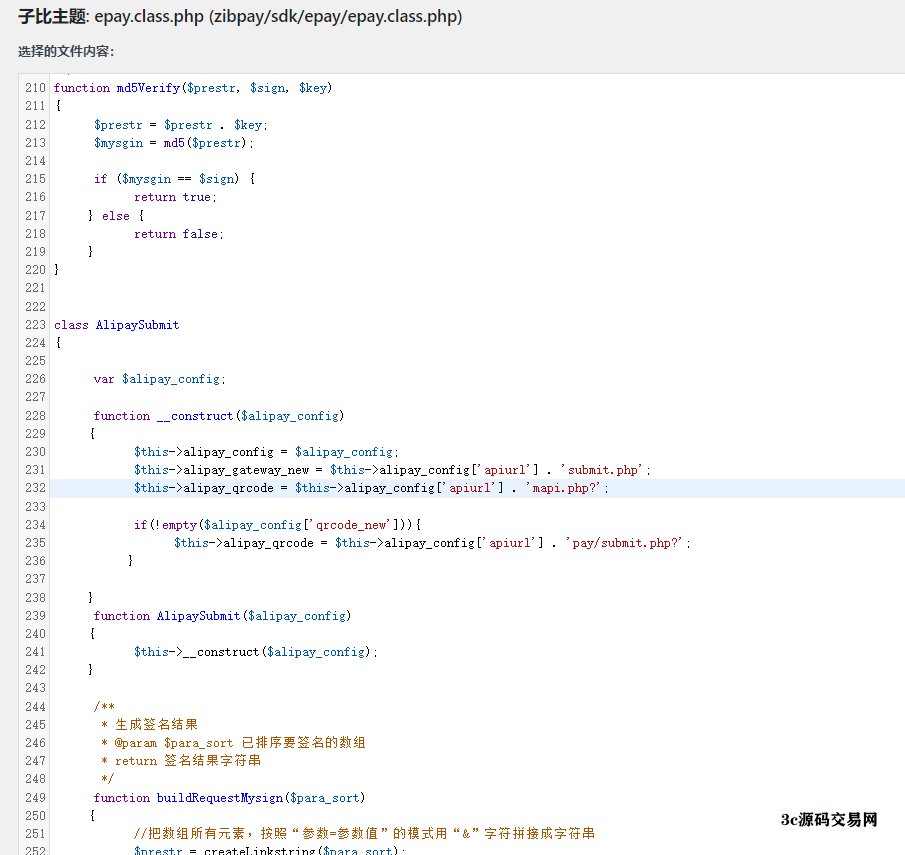Click the heading 'epay.class.php (zibpay/sdk/epay/epay.class.php)'
This screenshot has height=855, width=905.
pyautogui.click(x=278, y=16)
